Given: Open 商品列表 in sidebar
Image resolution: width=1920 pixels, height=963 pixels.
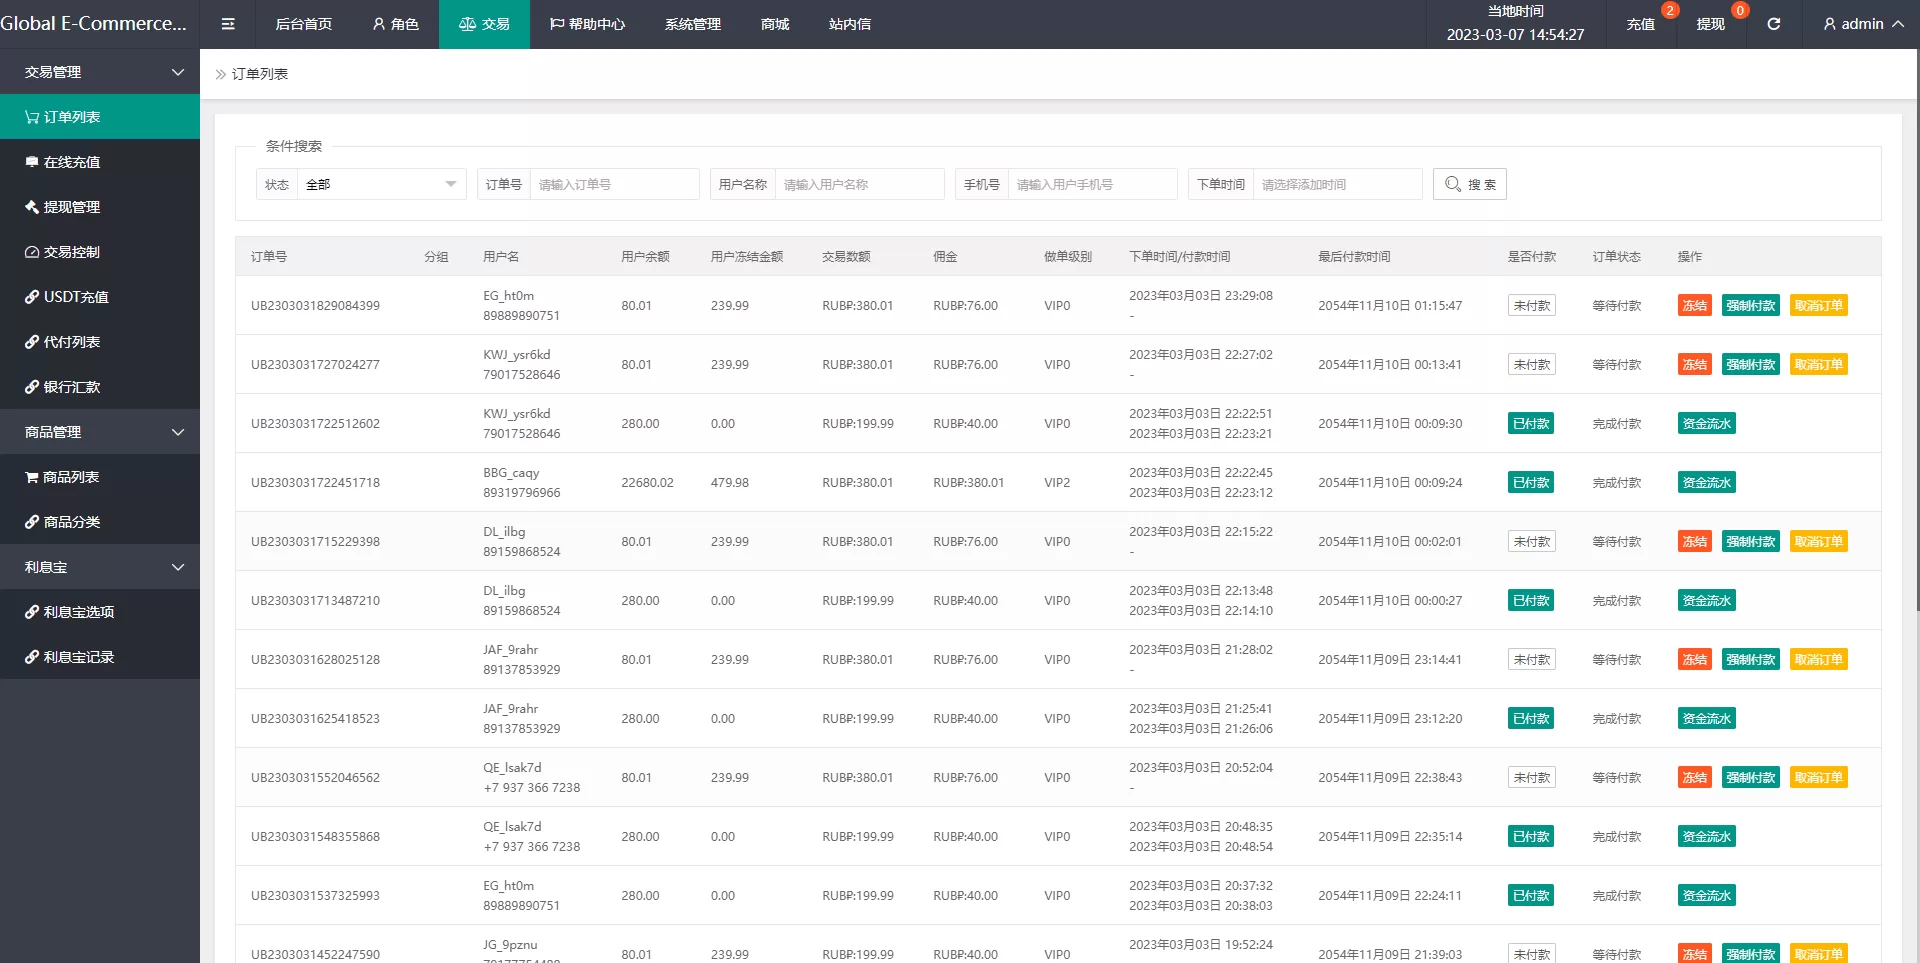Looking at the screenshot, I should point(70,477).
